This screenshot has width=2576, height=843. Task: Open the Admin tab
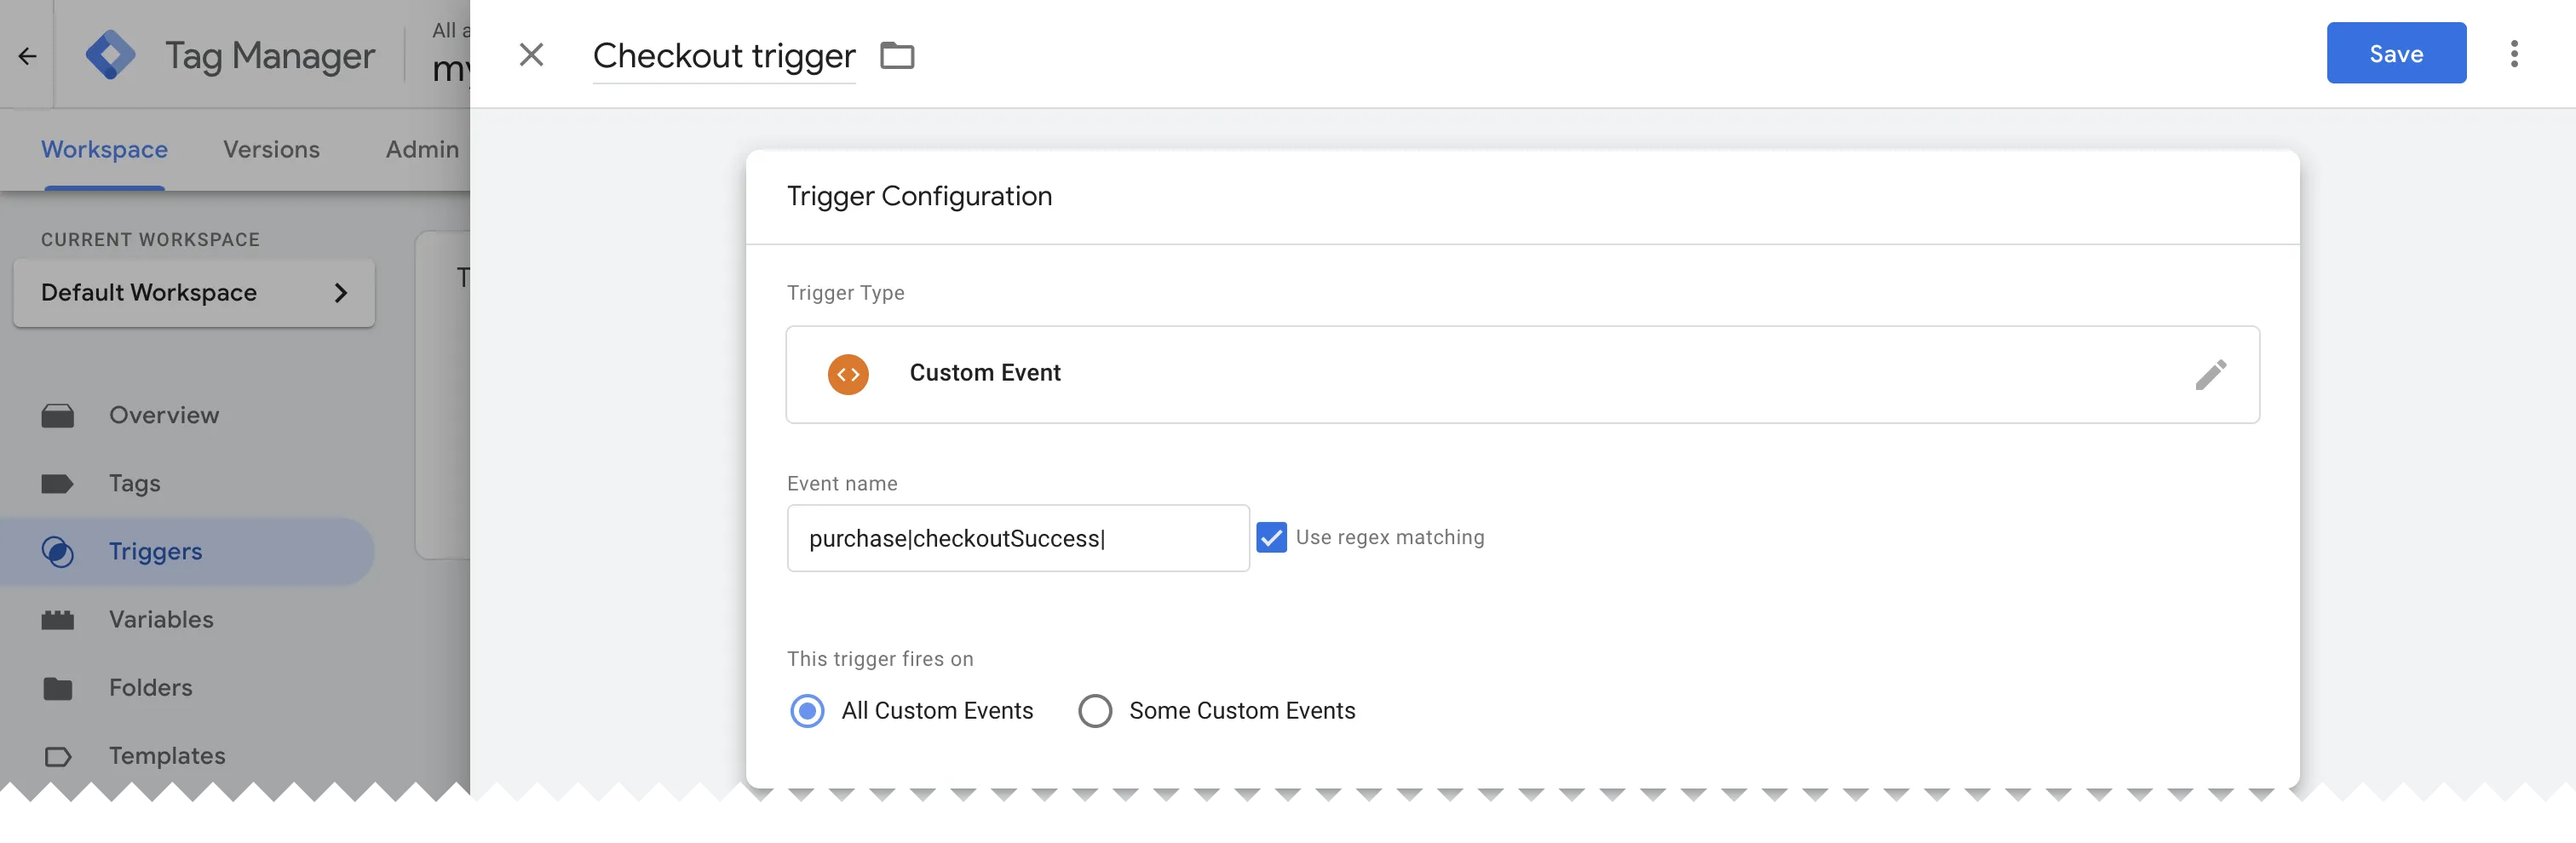[x=420, y=149]
